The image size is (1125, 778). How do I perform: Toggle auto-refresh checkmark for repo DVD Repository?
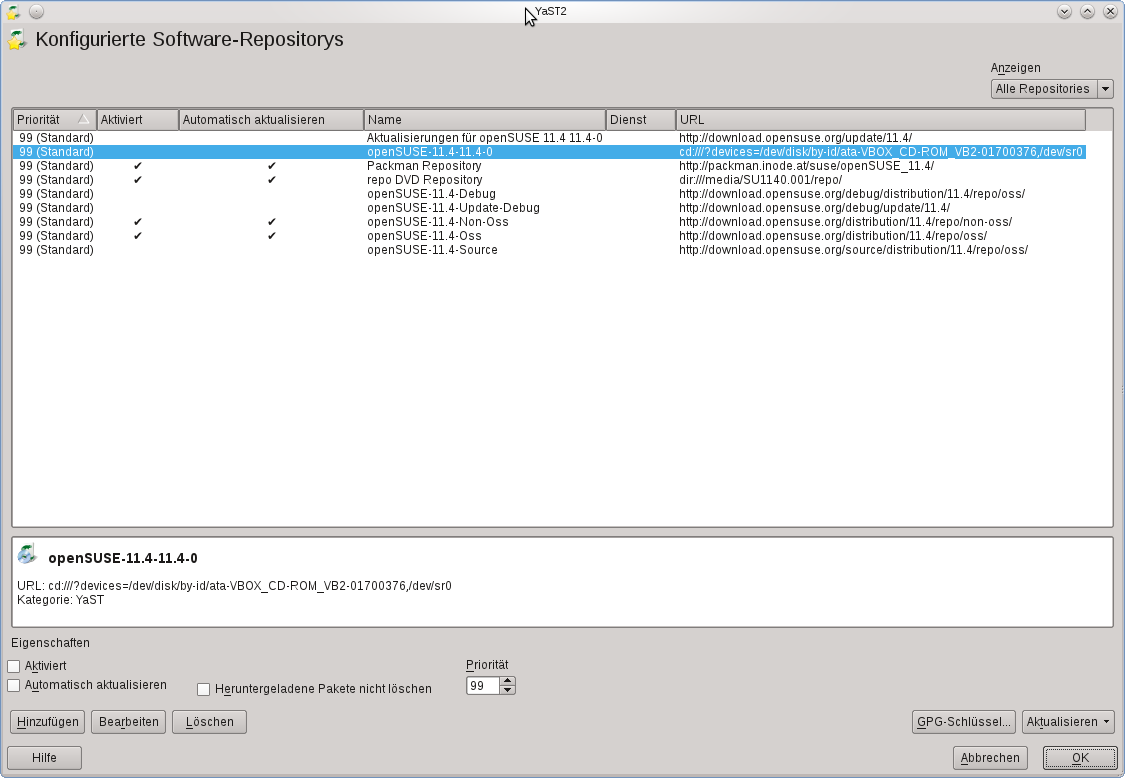pos(271,180)
